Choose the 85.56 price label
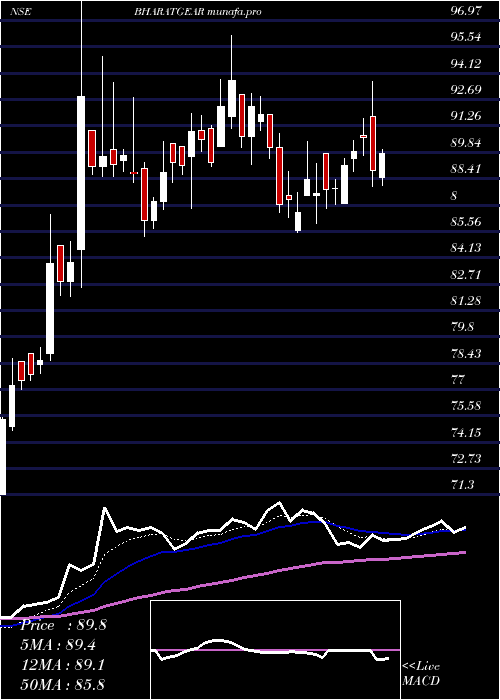 pos(466,222)
